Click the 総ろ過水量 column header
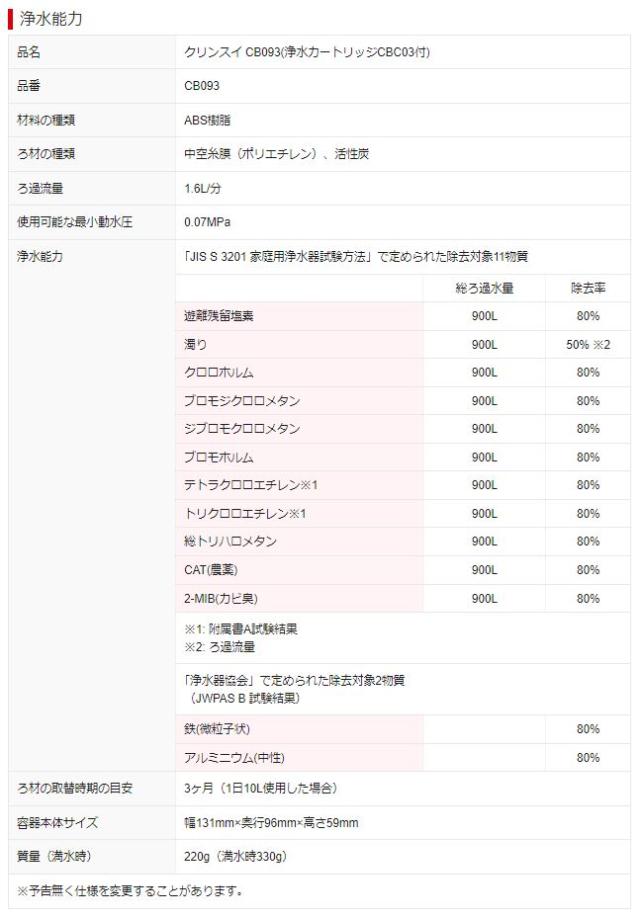Image resolution: width=640 pixels, height=919 pixels. pyautogui.click(x=484, y=288)
